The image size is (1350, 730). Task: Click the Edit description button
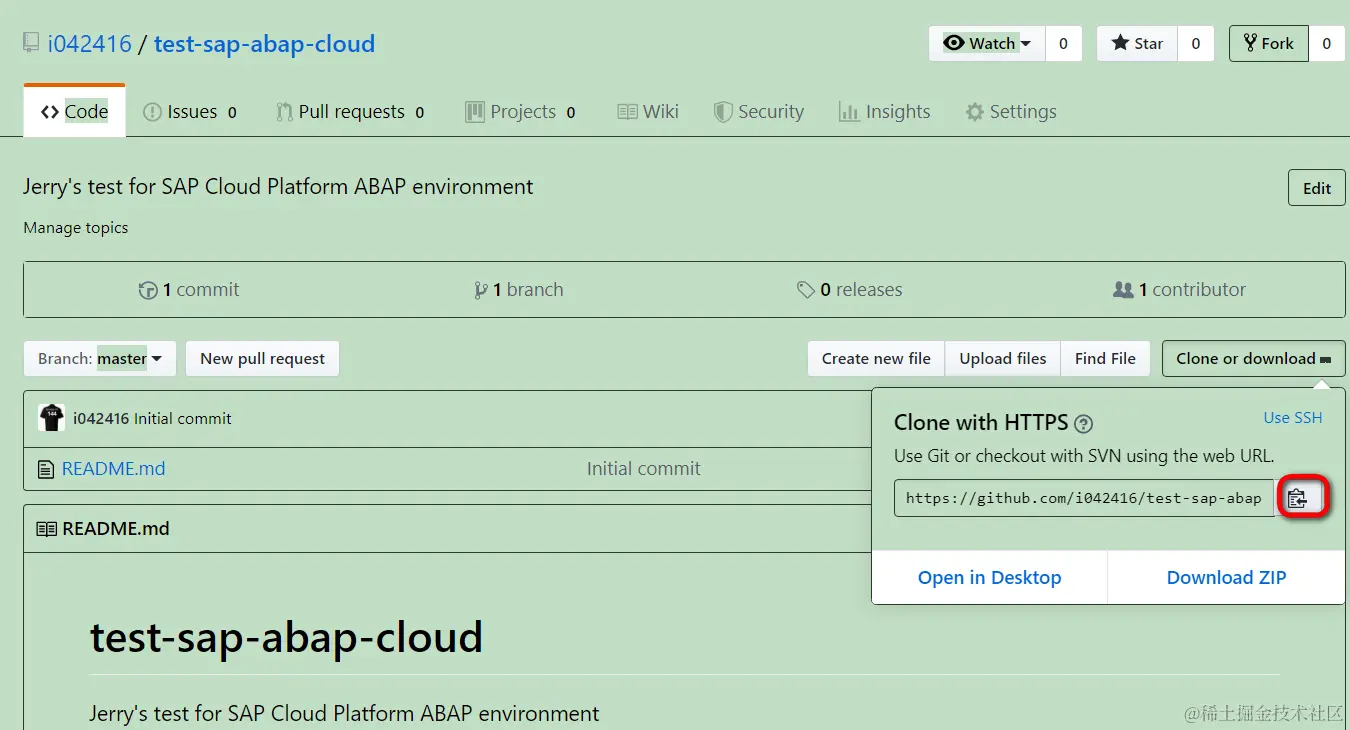(1316, 188)
